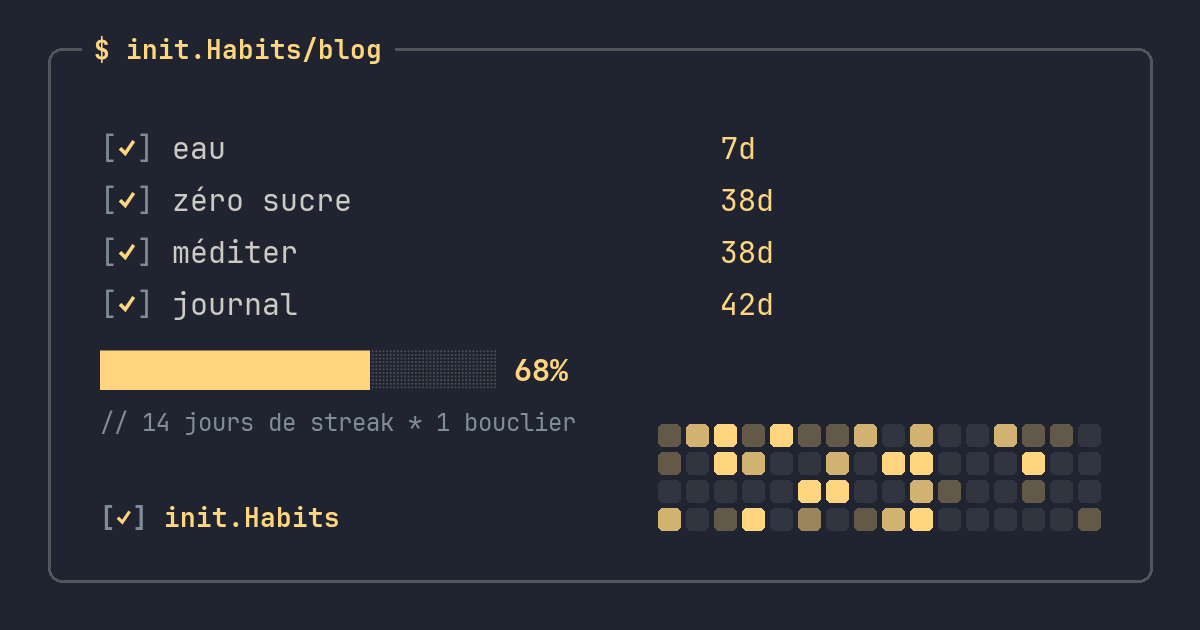Click the first top-left heatmap cell
The width and height of the screenshot is (1200, 630).
pos(669,435)
